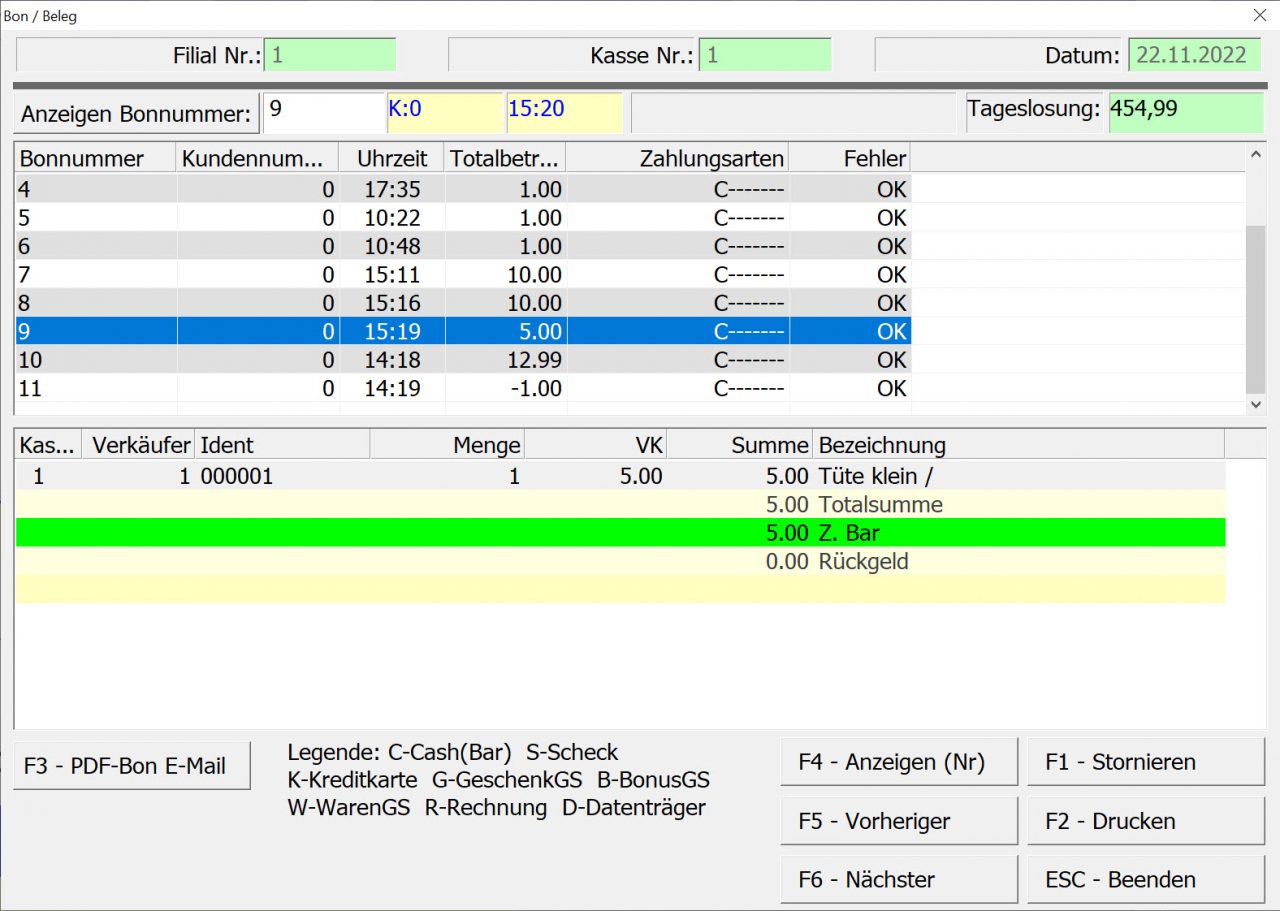Screen dimensions: 1280x911
Task: Click the F2 - Drucken button
Action: [x=1145, y=820]
